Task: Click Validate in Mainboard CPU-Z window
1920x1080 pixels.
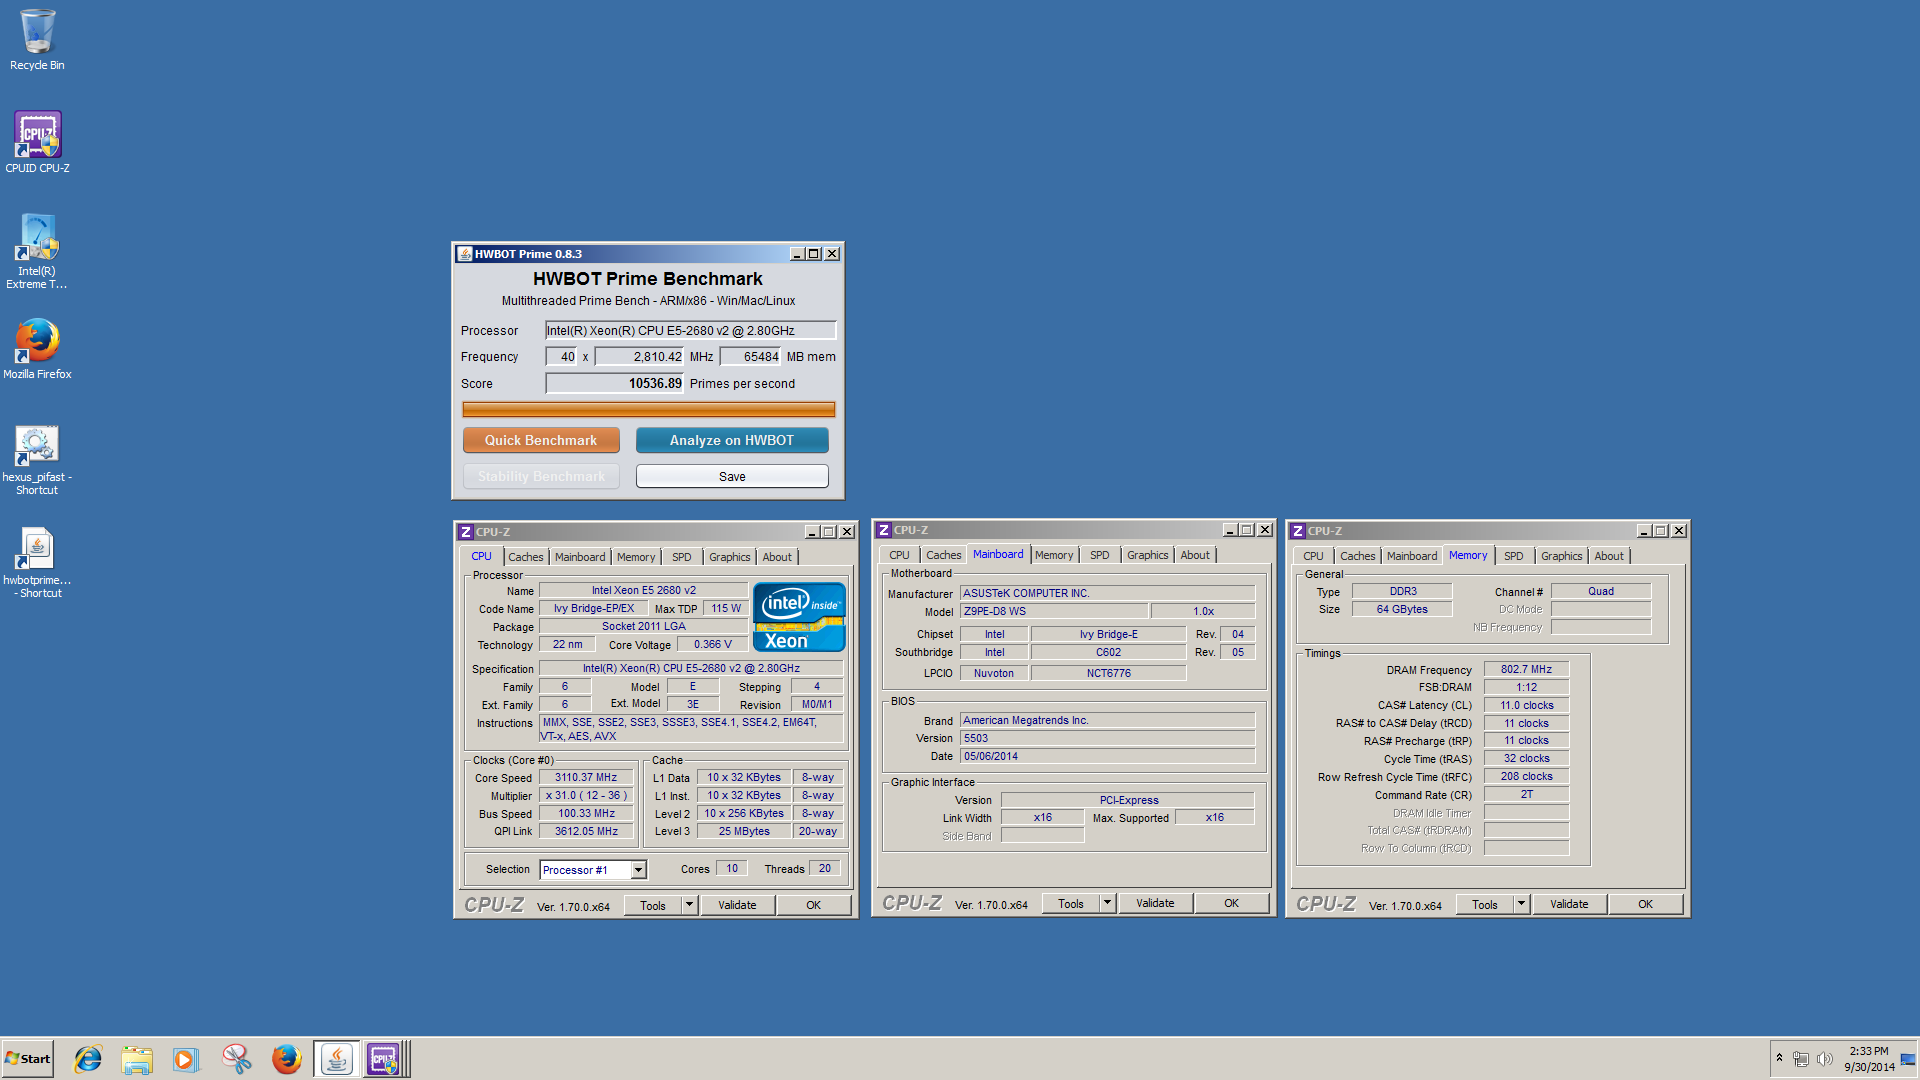Action: 1155,903
